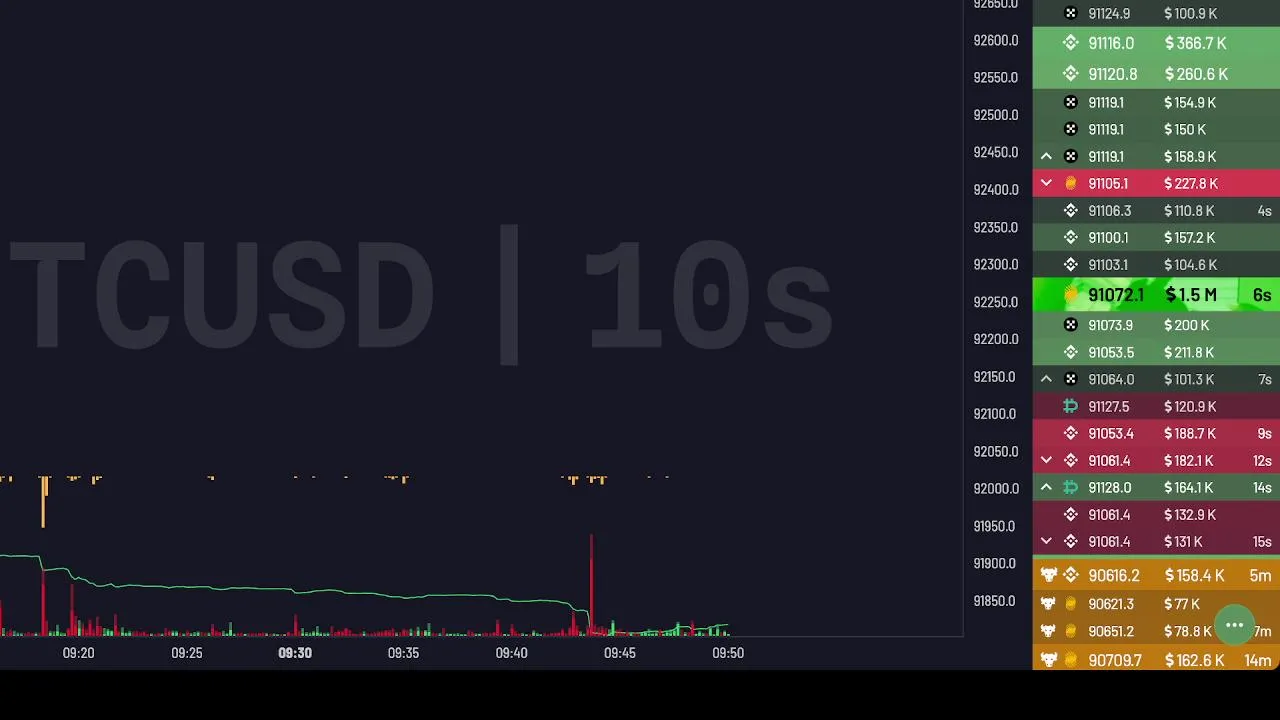Click the exchange icon beside 91064.0
Image resolution: width=1280 pixels, height=720 pixels.
point(1070,380)
